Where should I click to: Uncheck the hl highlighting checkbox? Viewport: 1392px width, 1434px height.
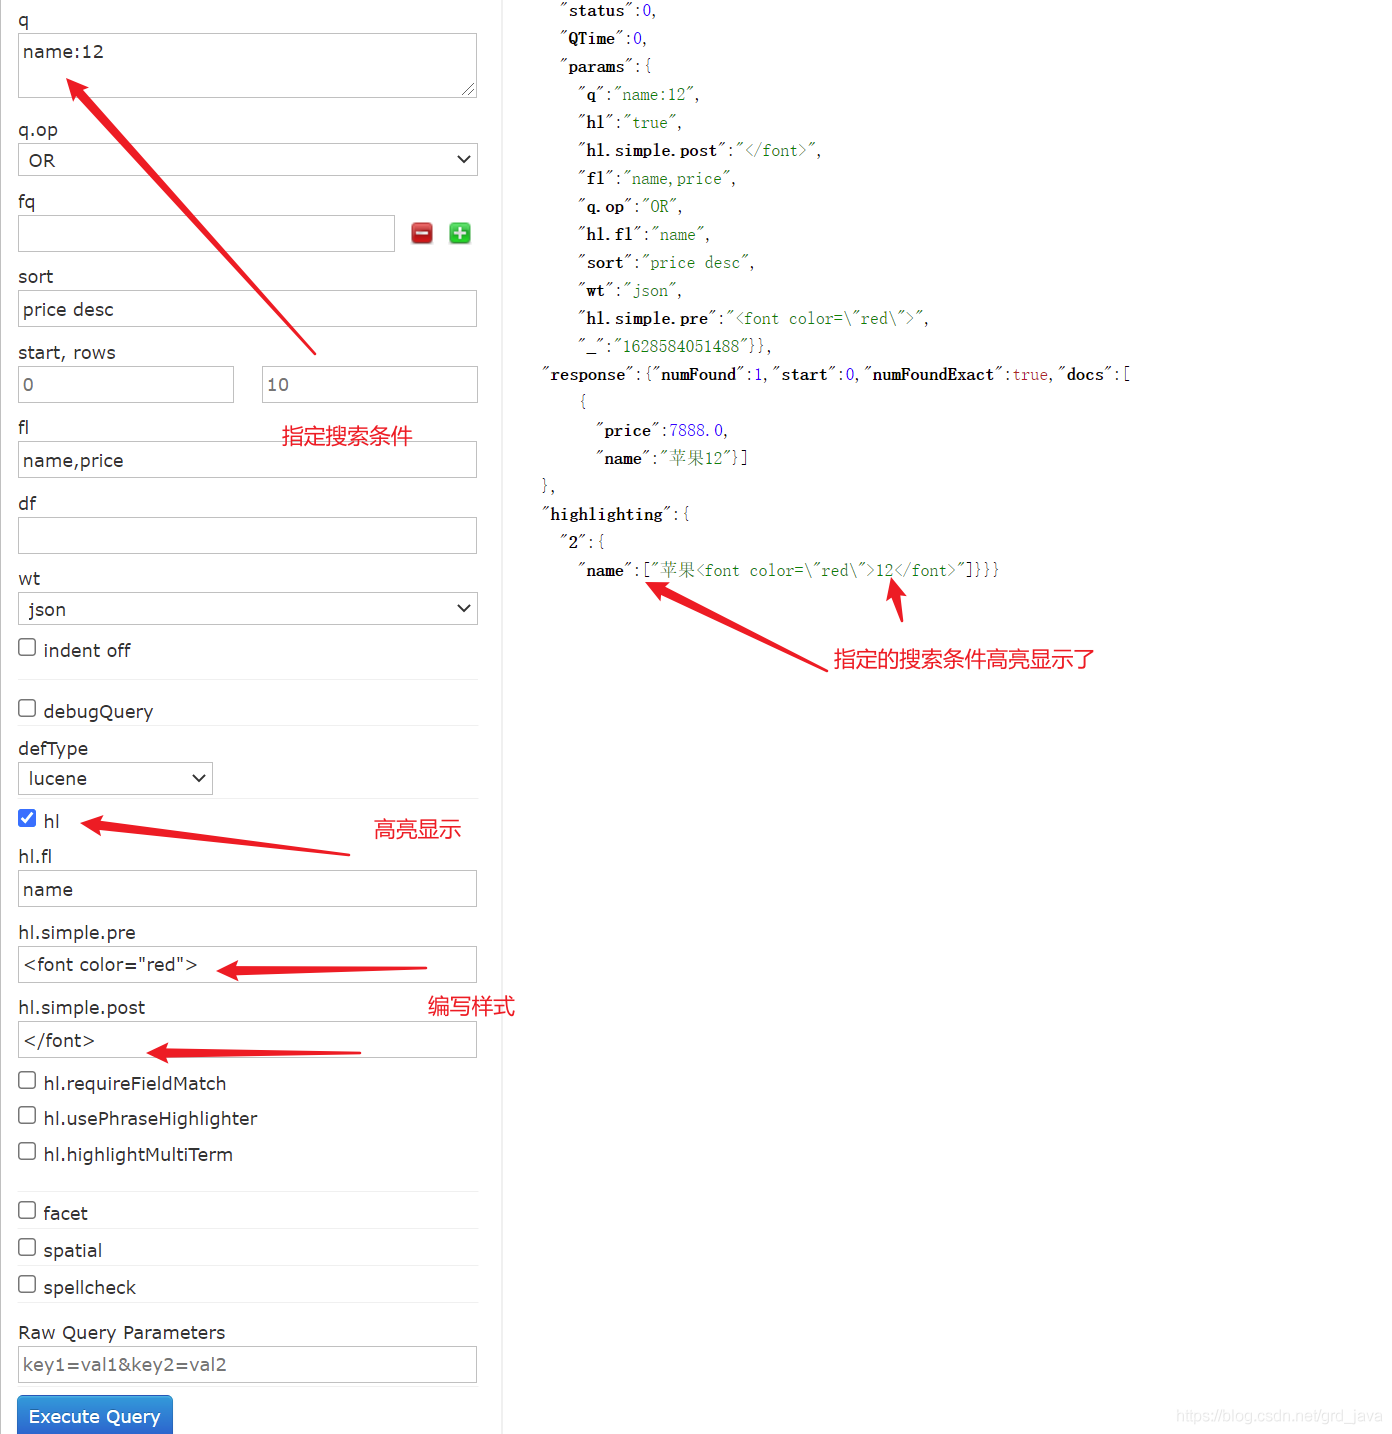(27, 819)
